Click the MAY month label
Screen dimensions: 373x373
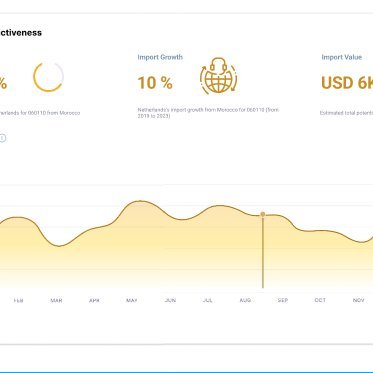(132, 300)
